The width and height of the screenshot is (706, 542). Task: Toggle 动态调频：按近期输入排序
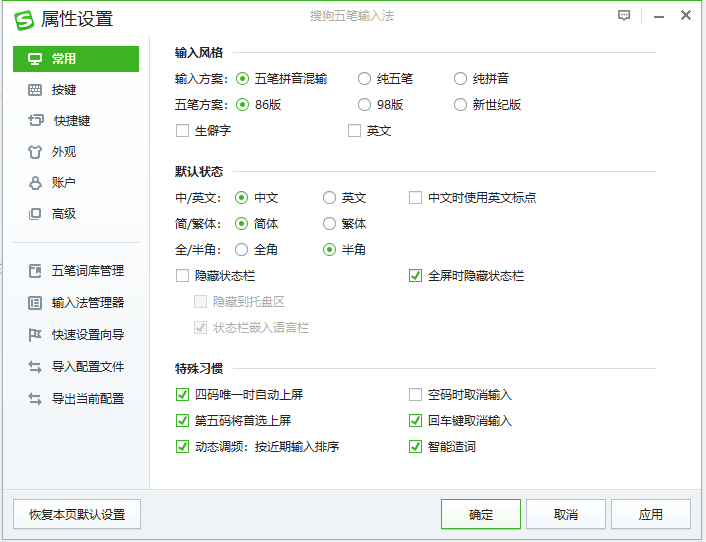tap(182, 447)
